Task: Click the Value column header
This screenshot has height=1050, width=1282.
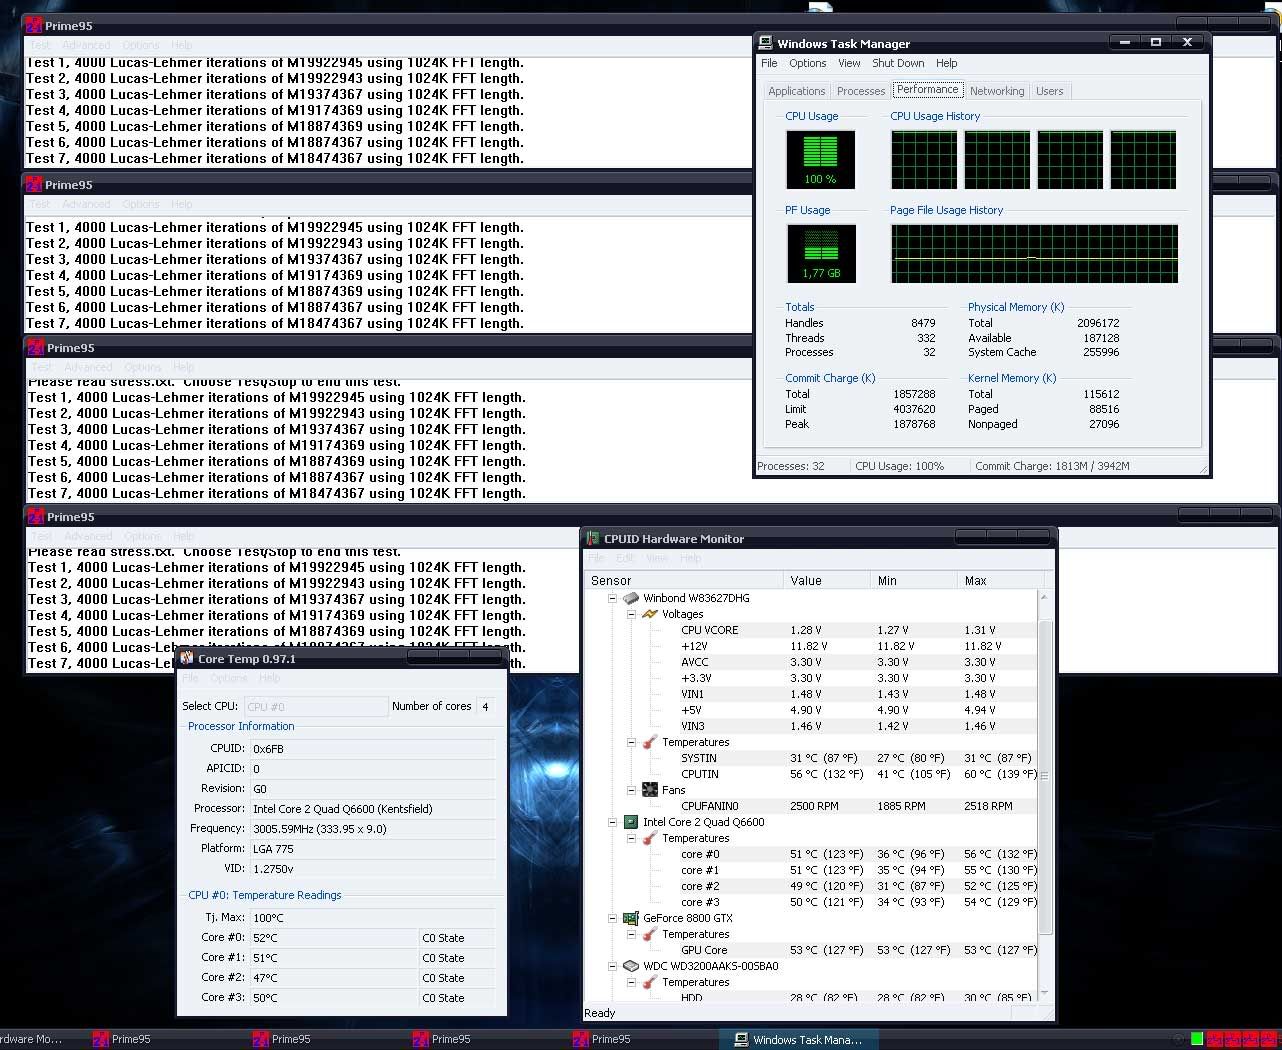Action: point(826,580)
